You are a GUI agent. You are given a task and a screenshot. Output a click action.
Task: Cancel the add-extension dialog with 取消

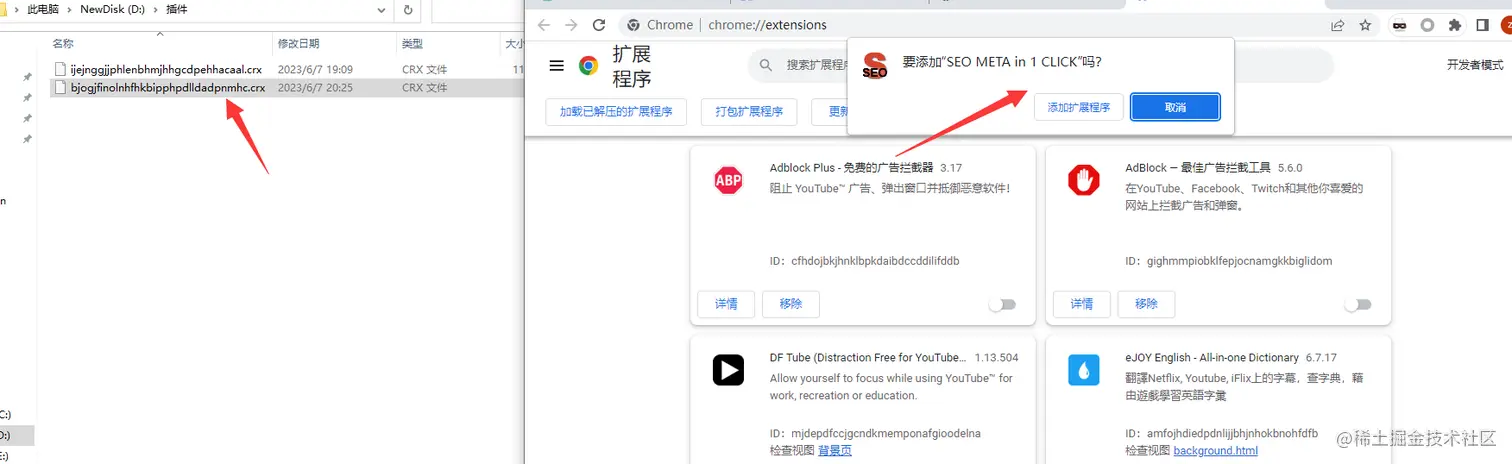pos(1175,107)
